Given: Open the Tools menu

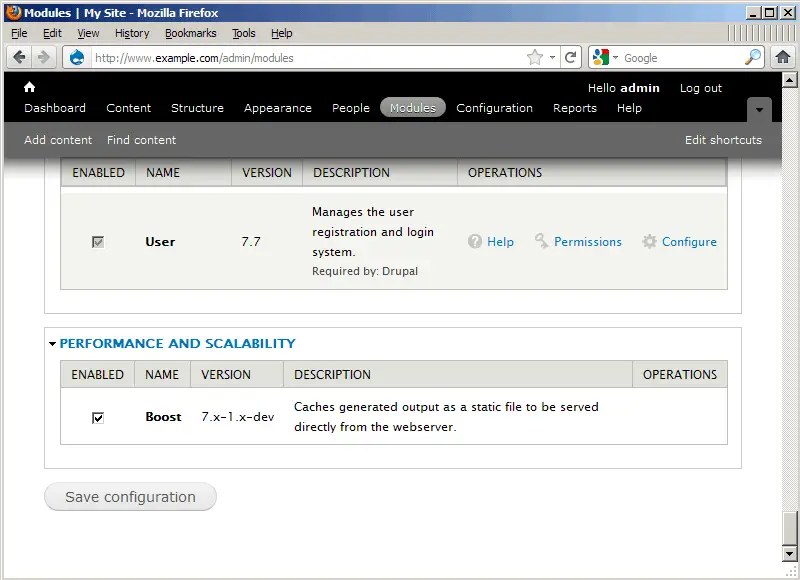Looking at the screenshot, I should click(244, 33).
